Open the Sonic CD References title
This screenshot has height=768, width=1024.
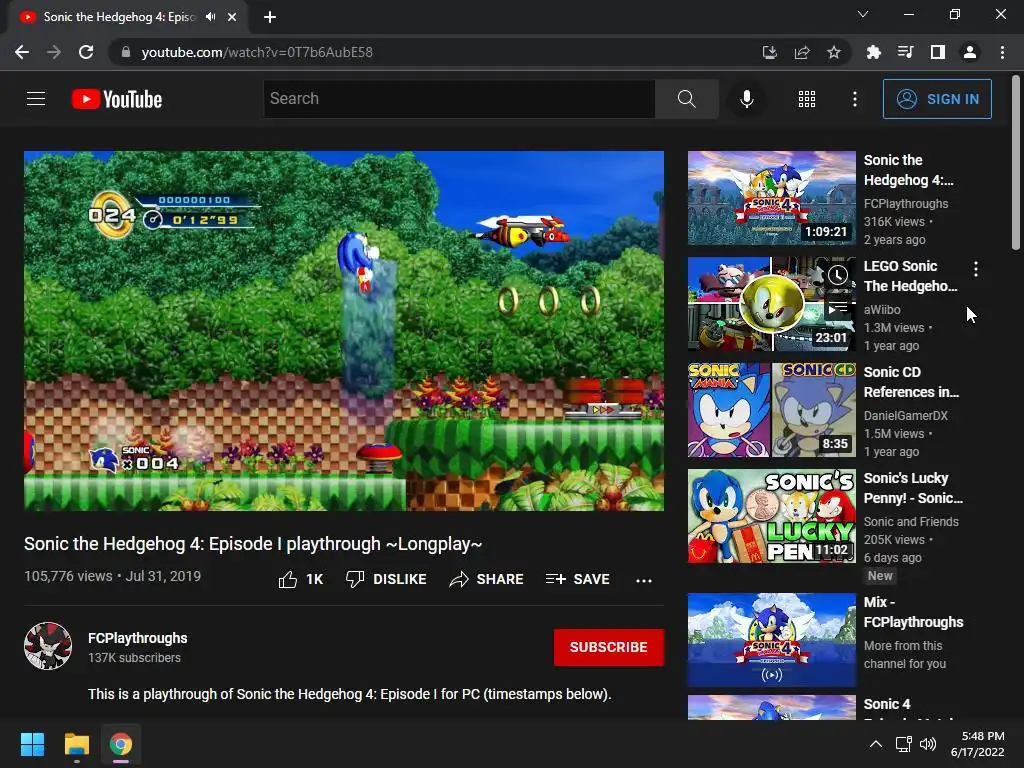pyautogui.click(x=911, y=382)
